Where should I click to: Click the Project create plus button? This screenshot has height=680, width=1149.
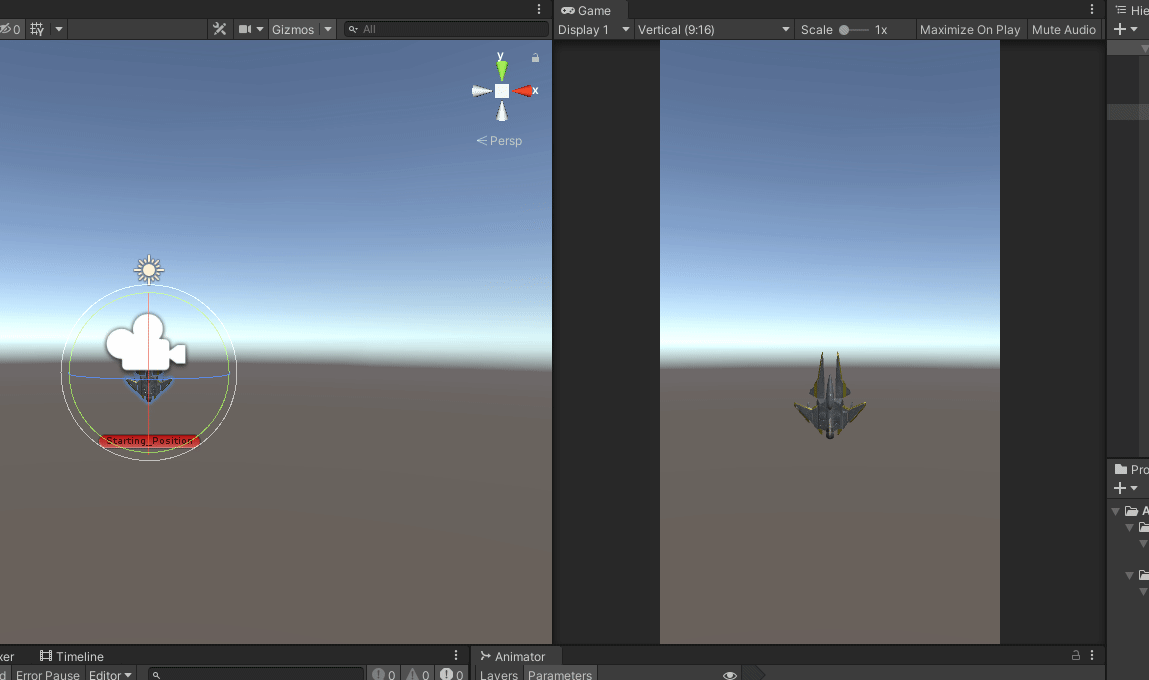click(x=1120, y=488)
